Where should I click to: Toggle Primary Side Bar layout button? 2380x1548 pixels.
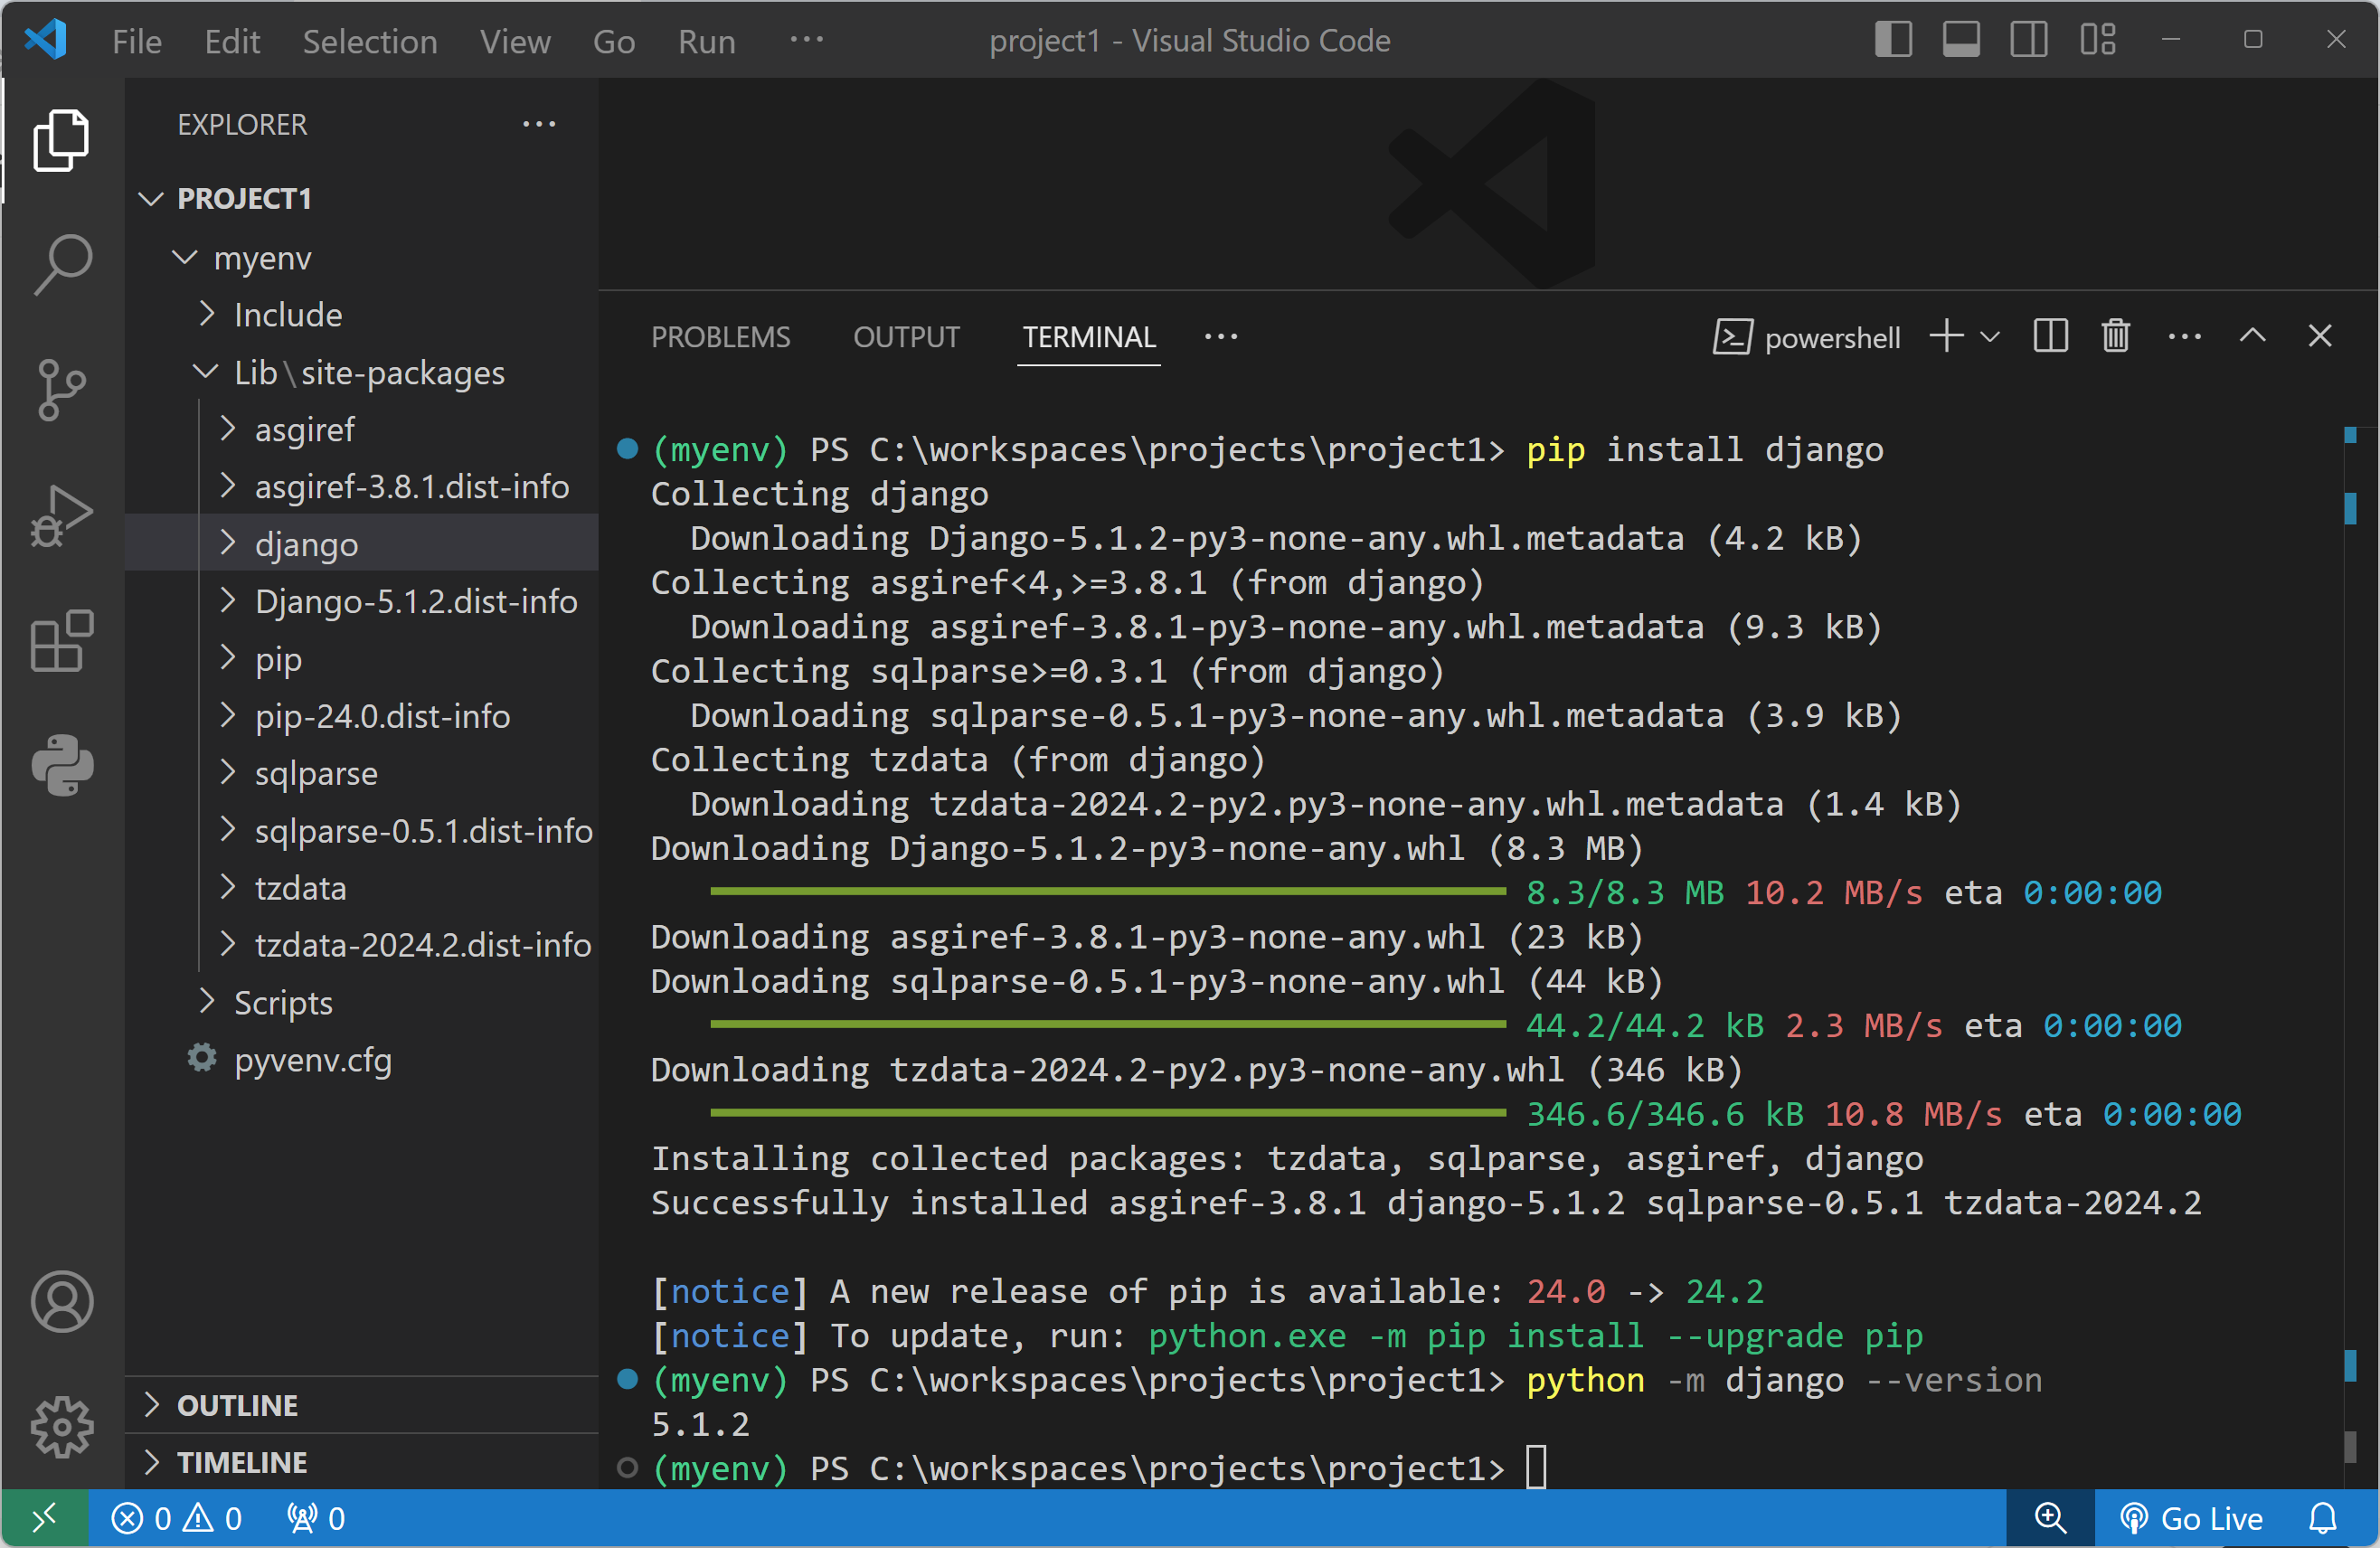click(1893, 40)
